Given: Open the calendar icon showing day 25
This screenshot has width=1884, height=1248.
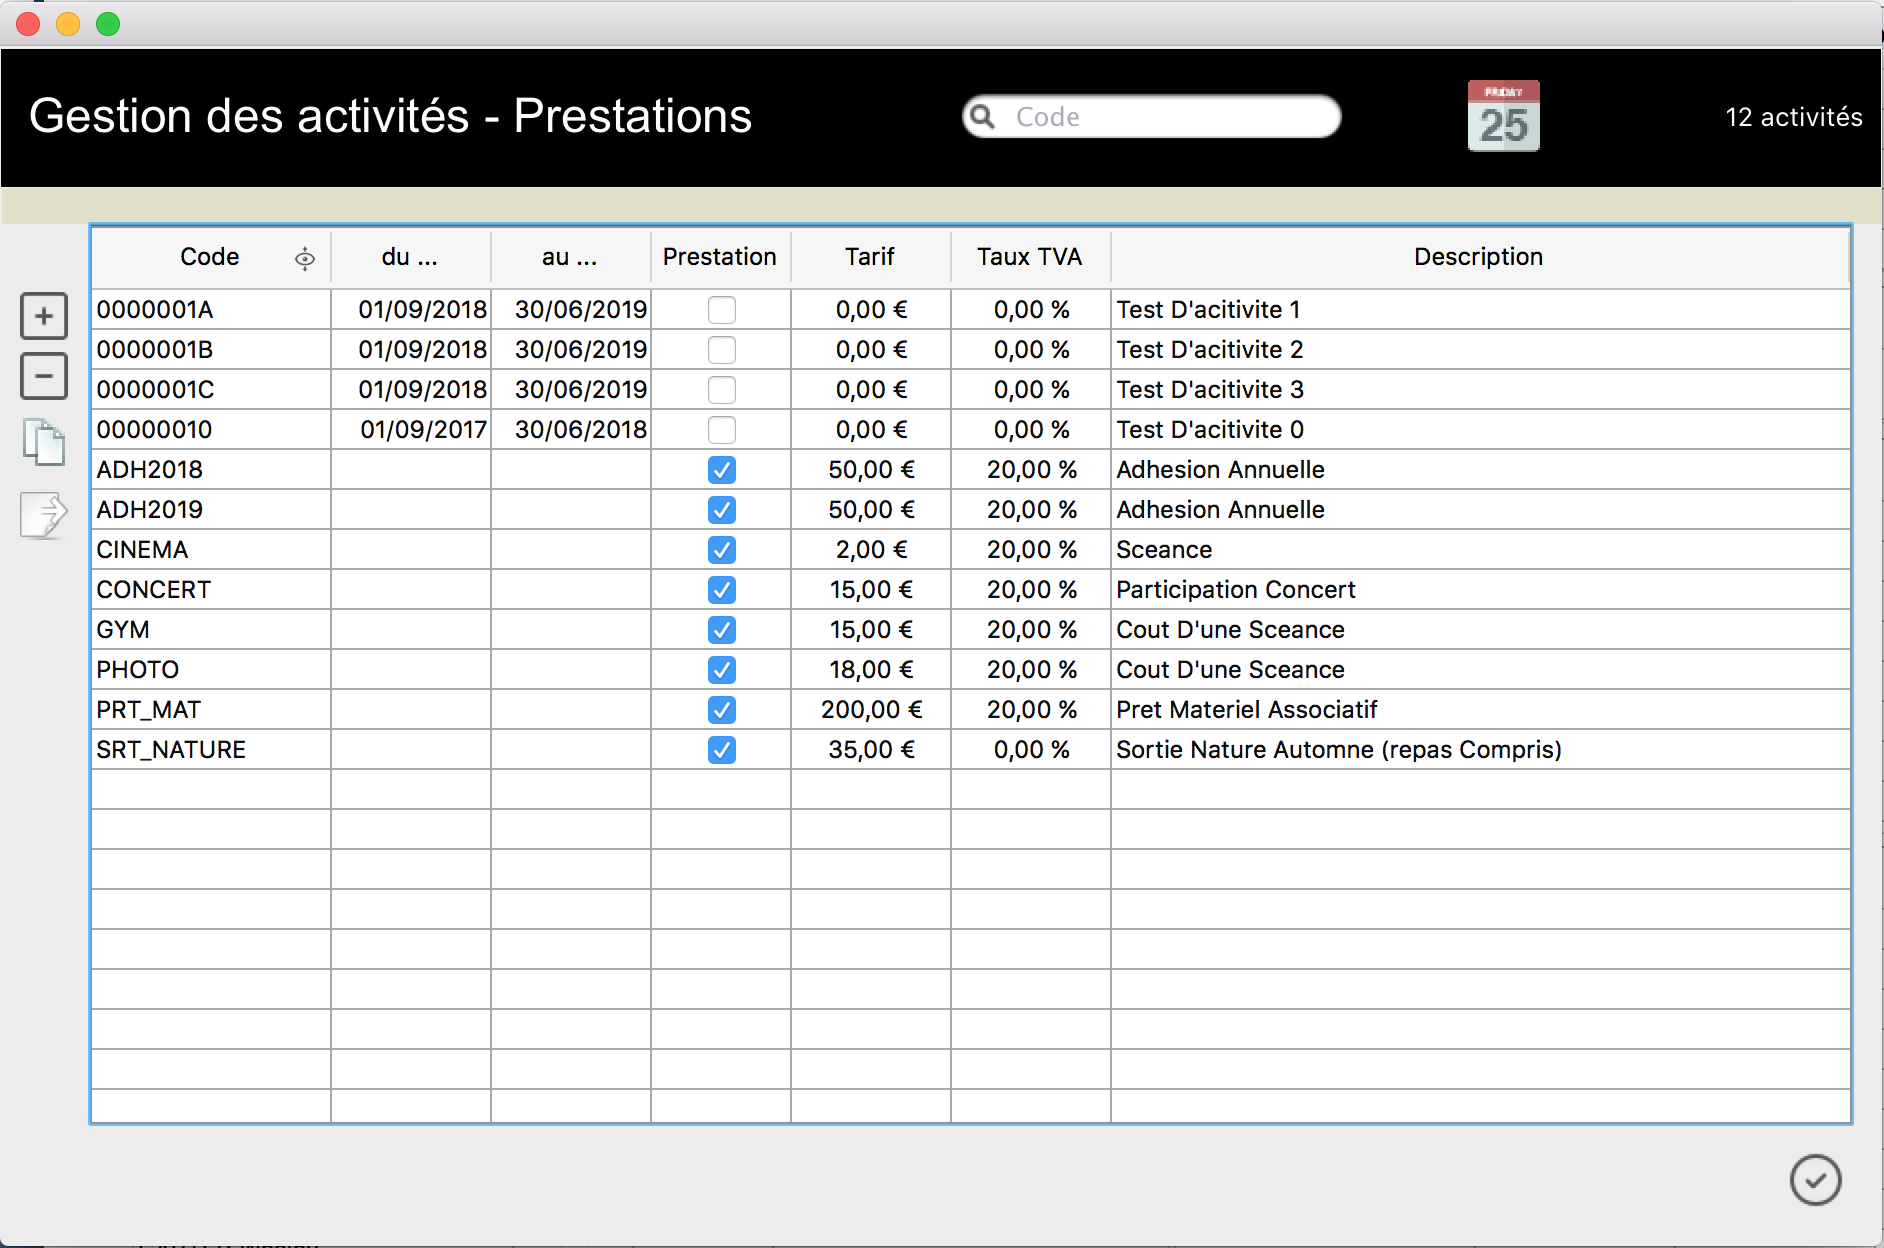Looking at the screenshot, I should [1504, 115].
